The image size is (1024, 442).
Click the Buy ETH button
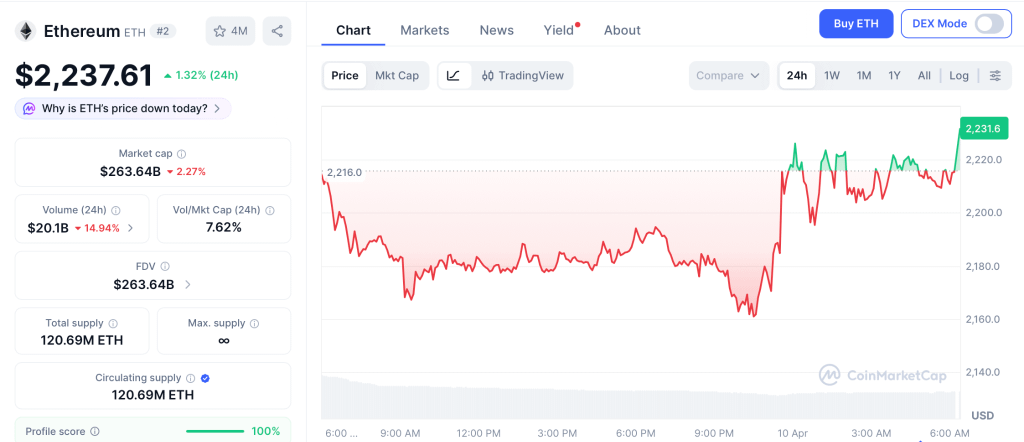[x=856, y=24]
